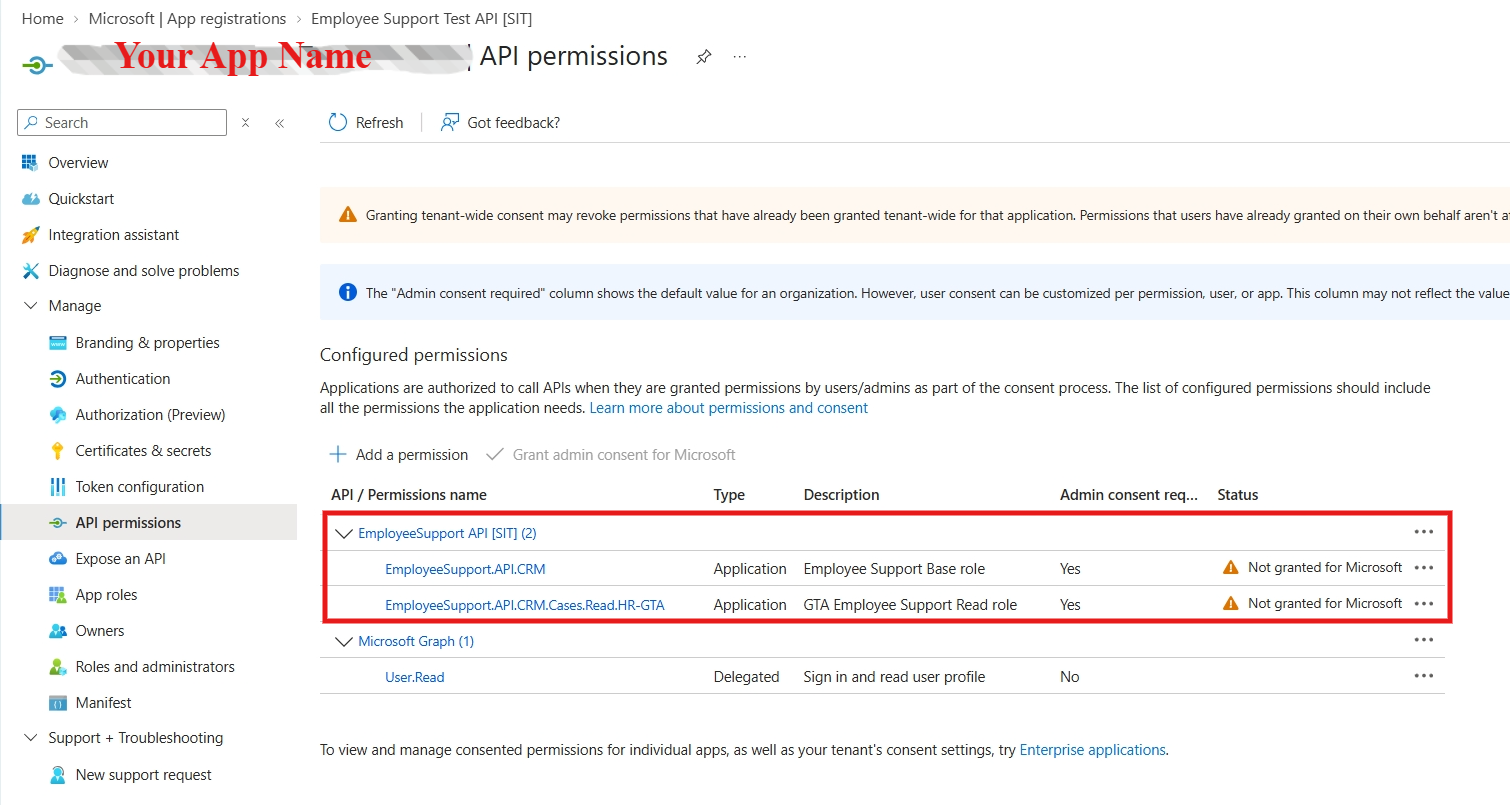
Task: Click the Type column header
Action: click(729, 495)
